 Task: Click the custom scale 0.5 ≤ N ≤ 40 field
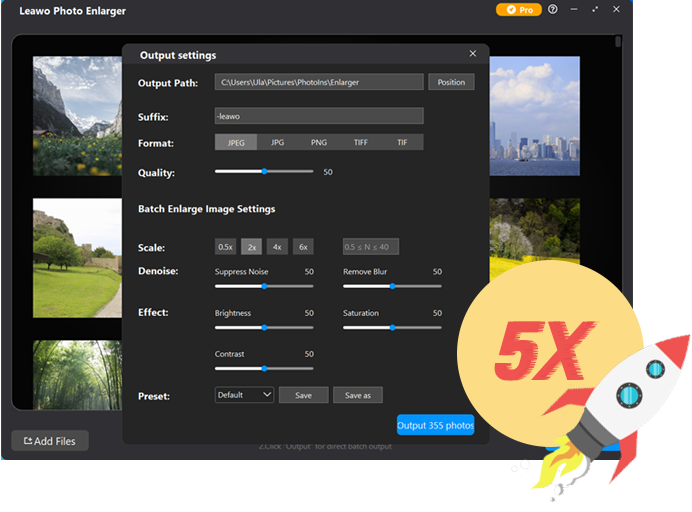[x=371, y=247]
